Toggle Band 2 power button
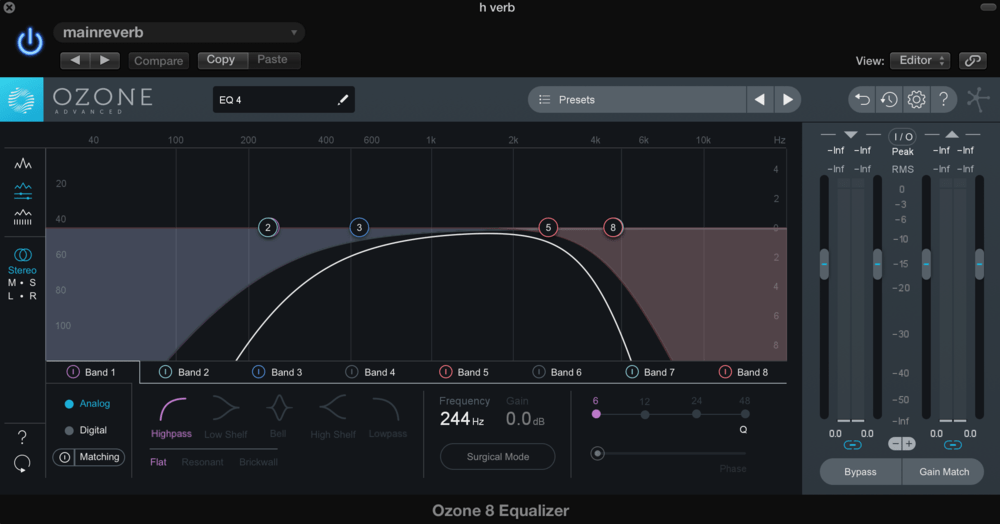 165,372
